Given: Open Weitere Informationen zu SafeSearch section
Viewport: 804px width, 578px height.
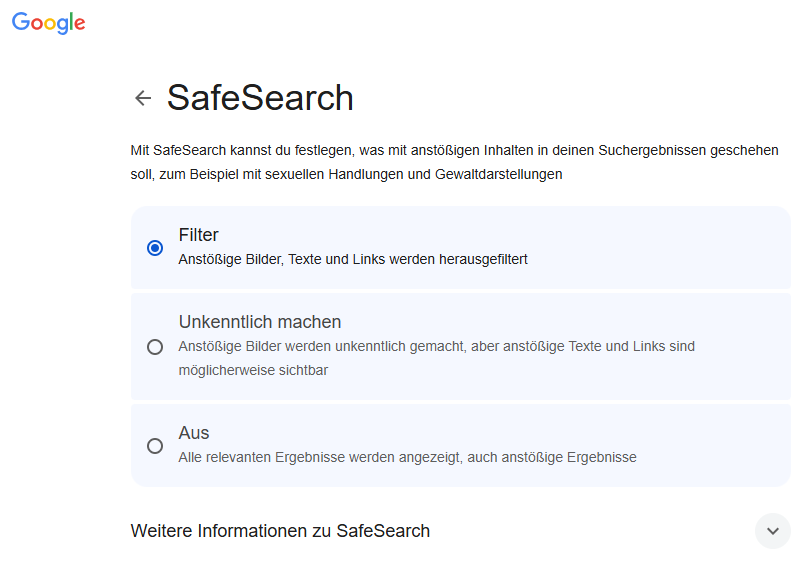Looking at the screenshot, I should coord(280,531).
